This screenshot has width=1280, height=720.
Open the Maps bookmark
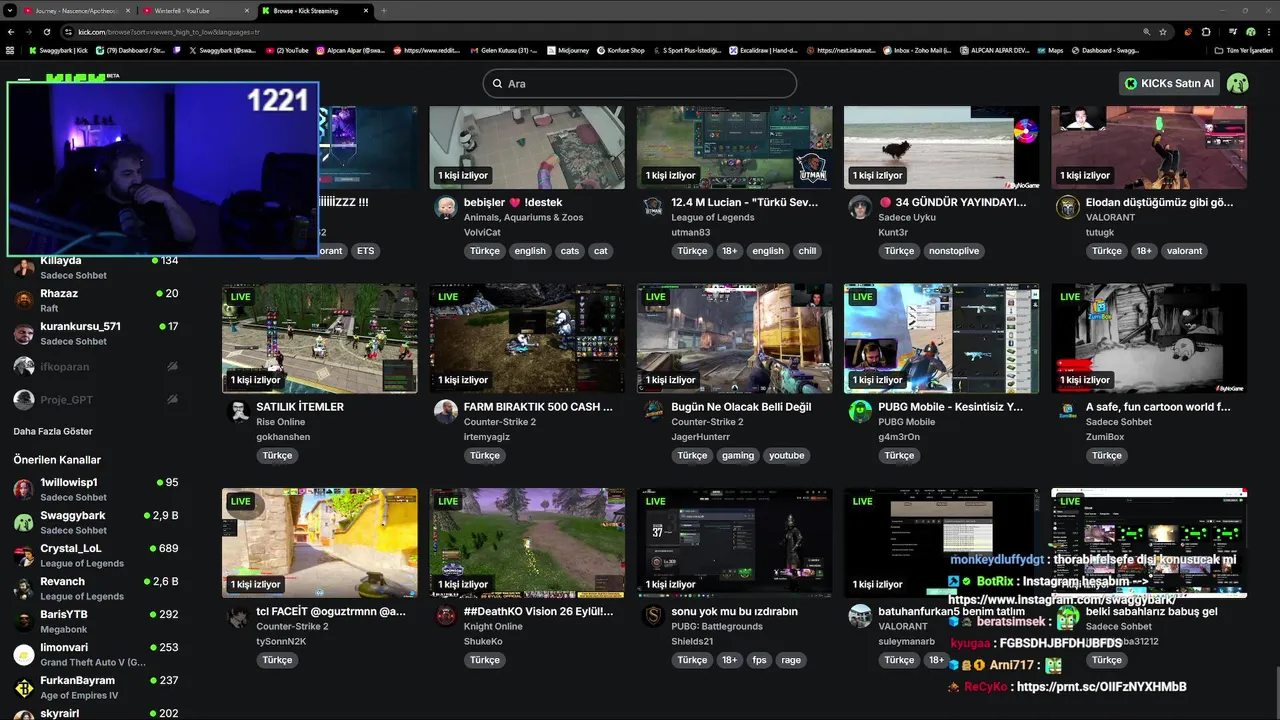[x=1051, y=50]
